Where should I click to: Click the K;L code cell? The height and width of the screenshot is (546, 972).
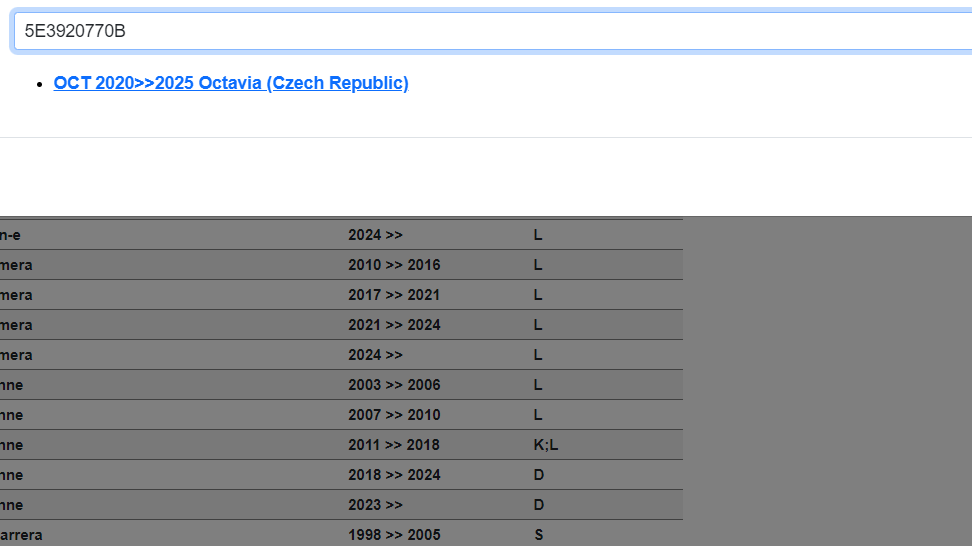click(x=546, y=445)
